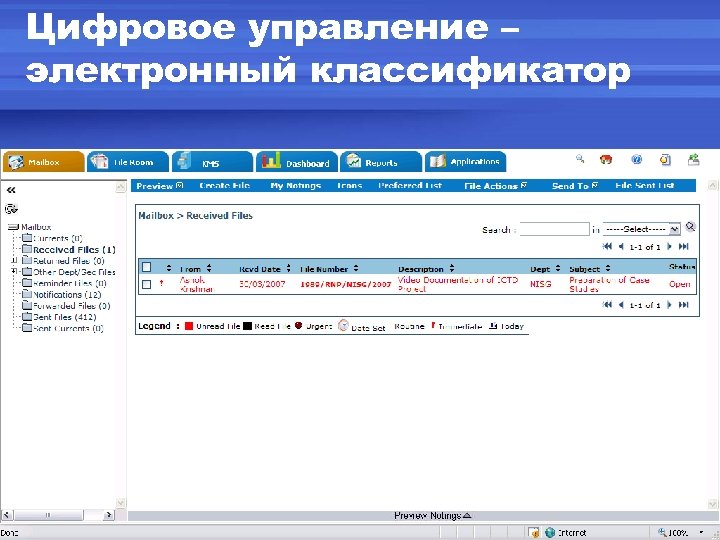This screenshot has height=540, width=720.
Task: Collapse the sidebar with the double-arrow icon
Action: tap(11, 190)
